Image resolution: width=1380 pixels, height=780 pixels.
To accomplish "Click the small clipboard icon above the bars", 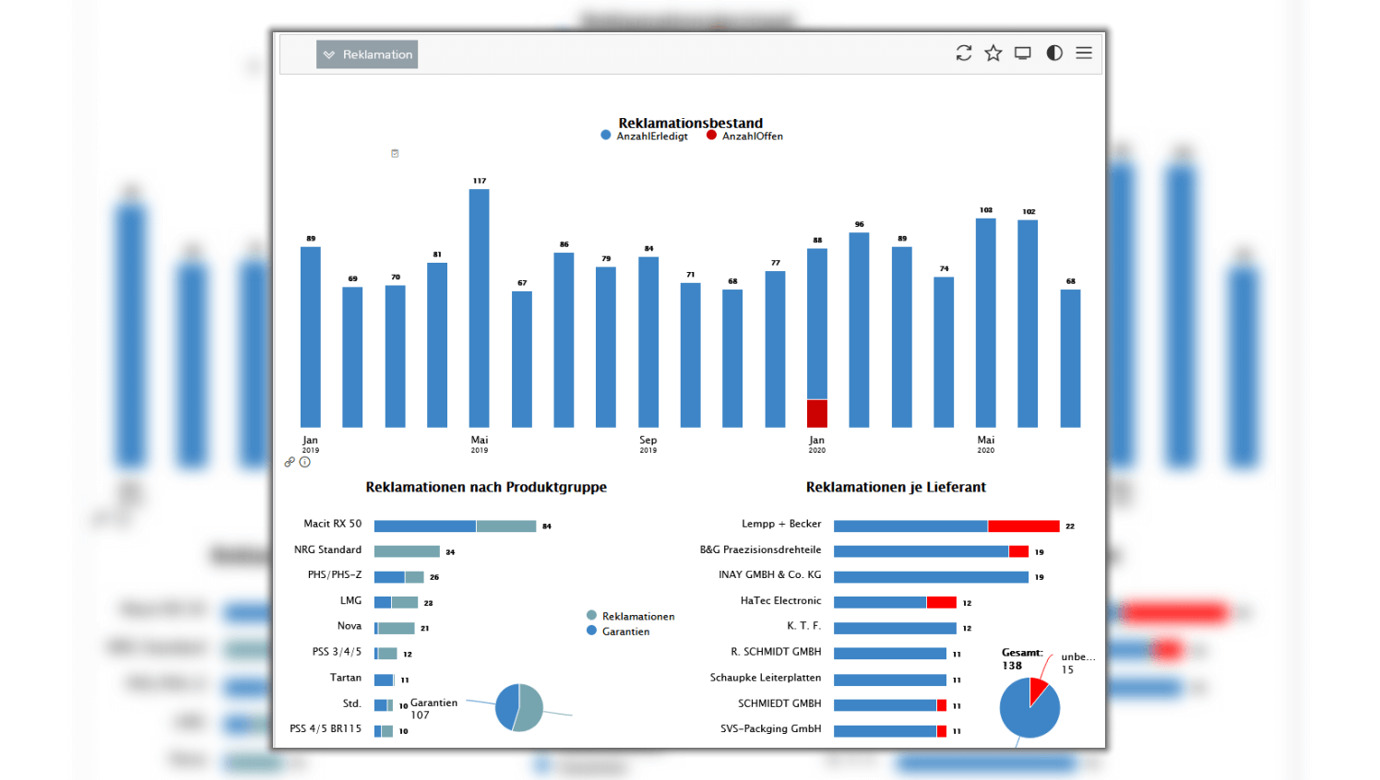I will point(395,154).
